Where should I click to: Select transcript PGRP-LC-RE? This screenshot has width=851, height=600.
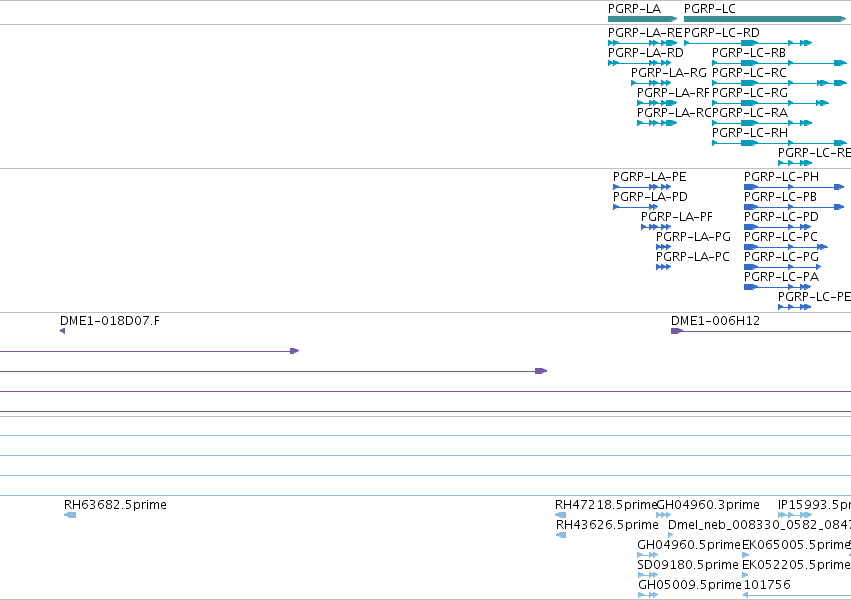click(x=795, y=163)
